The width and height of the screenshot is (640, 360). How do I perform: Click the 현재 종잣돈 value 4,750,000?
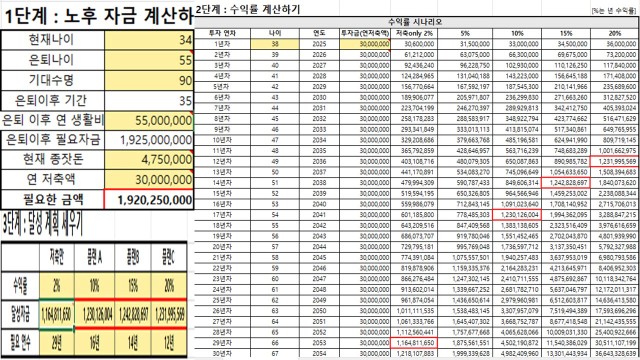pyautogui.click(x=149, y=160)
